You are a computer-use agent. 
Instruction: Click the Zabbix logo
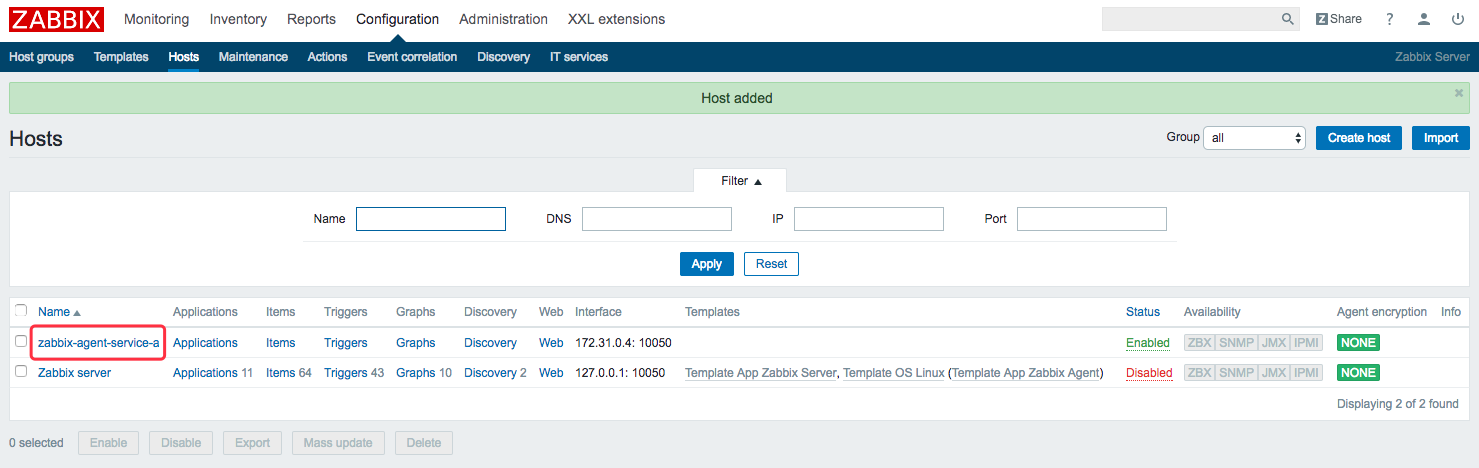coord(55,19)
